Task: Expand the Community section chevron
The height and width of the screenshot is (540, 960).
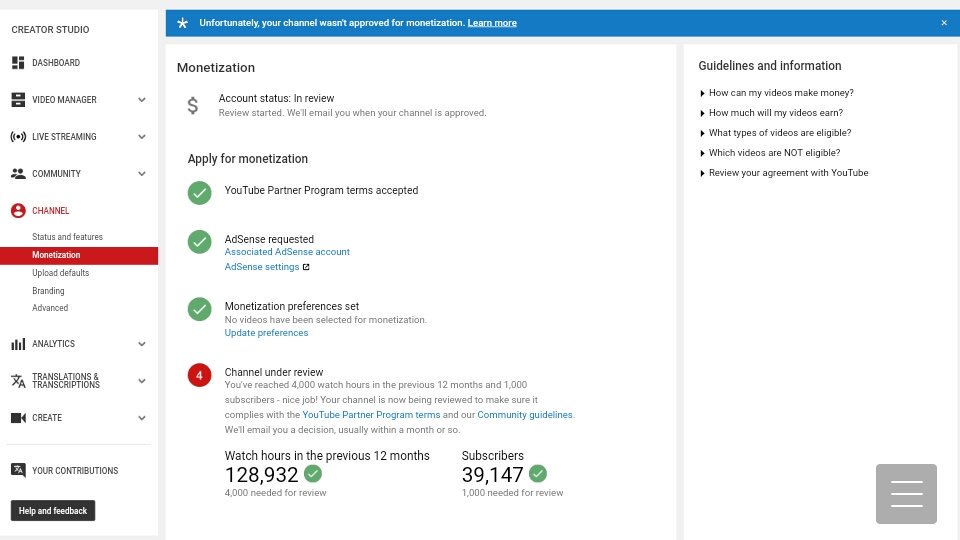Action: pyautogui.click(x=142, y=174)
